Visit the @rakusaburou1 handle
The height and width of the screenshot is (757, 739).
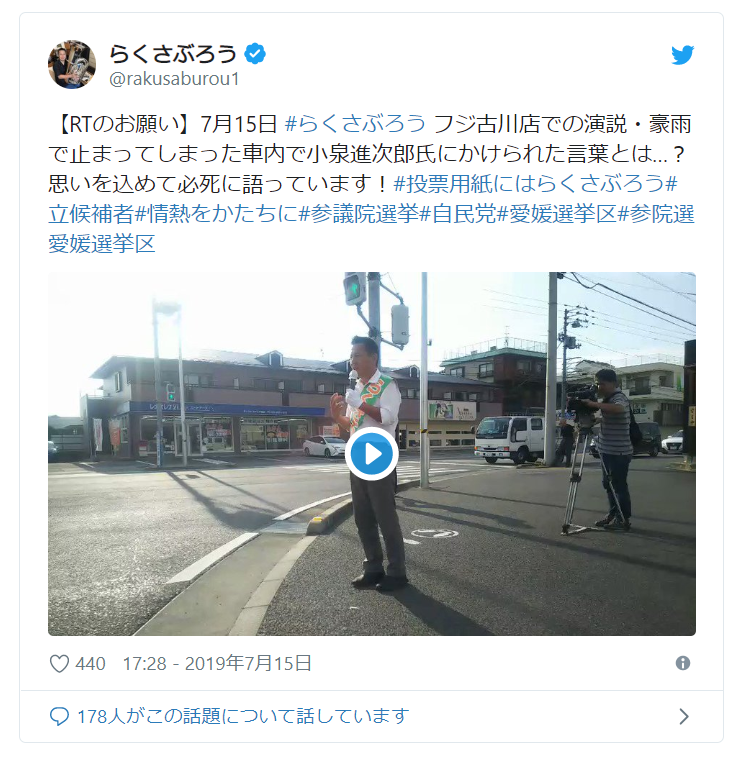pos(174,79)
